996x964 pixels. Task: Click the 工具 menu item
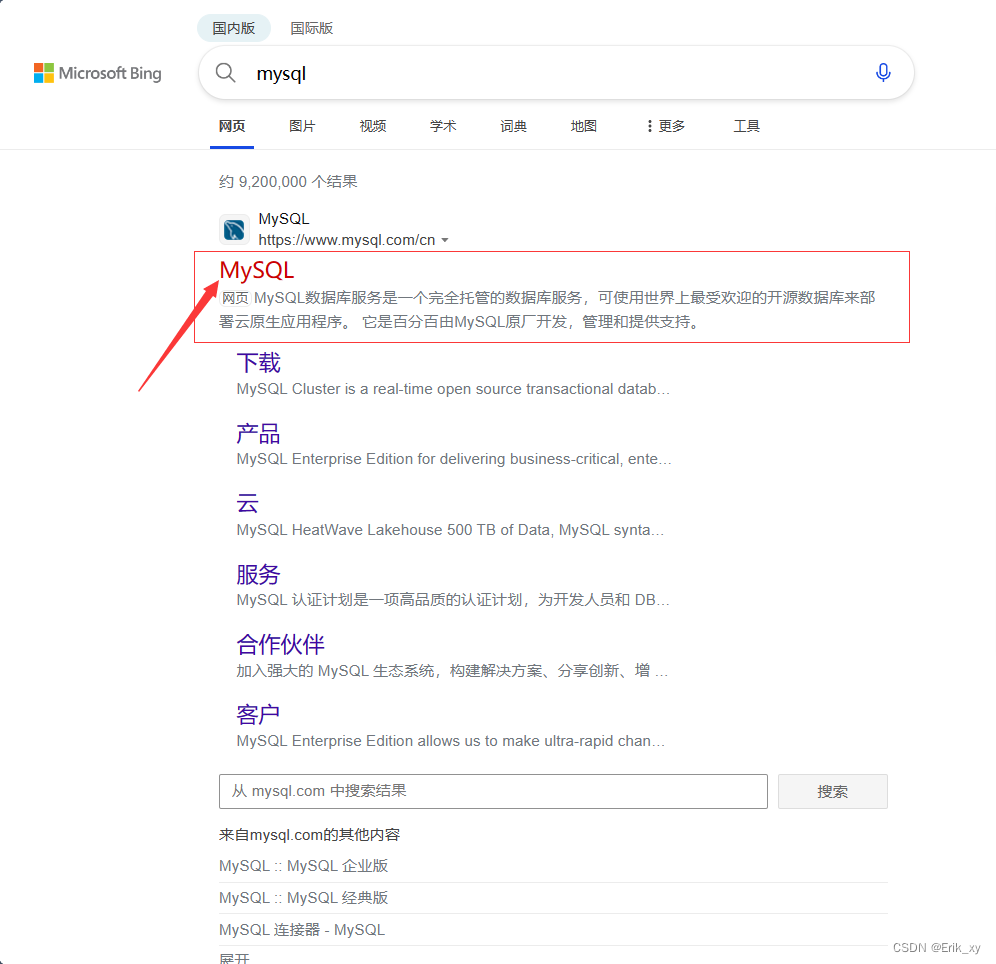click(x=746, y=126)
